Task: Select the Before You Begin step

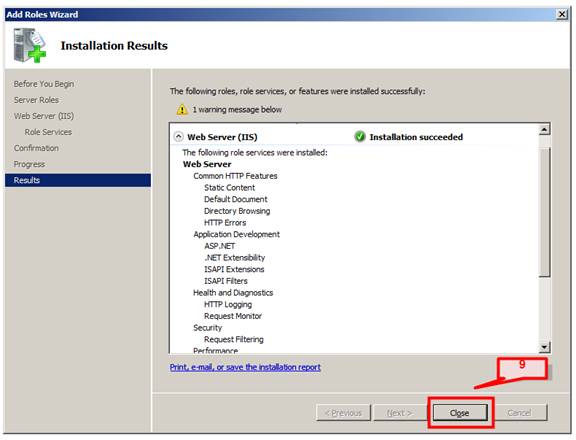Action: pyautogui.click(x=44, y=84)
